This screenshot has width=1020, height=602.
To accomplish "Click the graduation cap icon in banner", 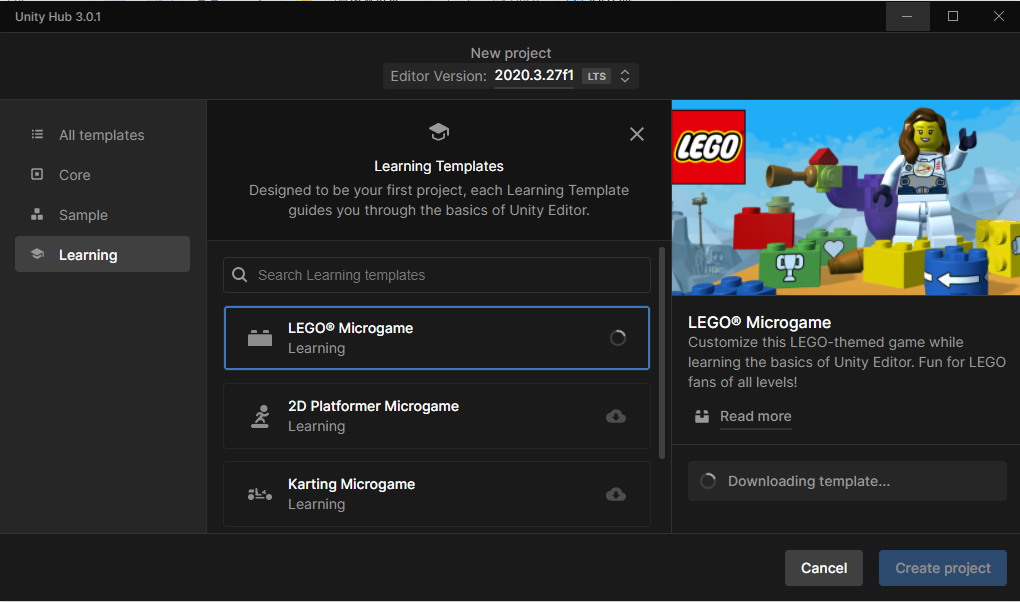I will pyautogui.click(x=438, y=132).
